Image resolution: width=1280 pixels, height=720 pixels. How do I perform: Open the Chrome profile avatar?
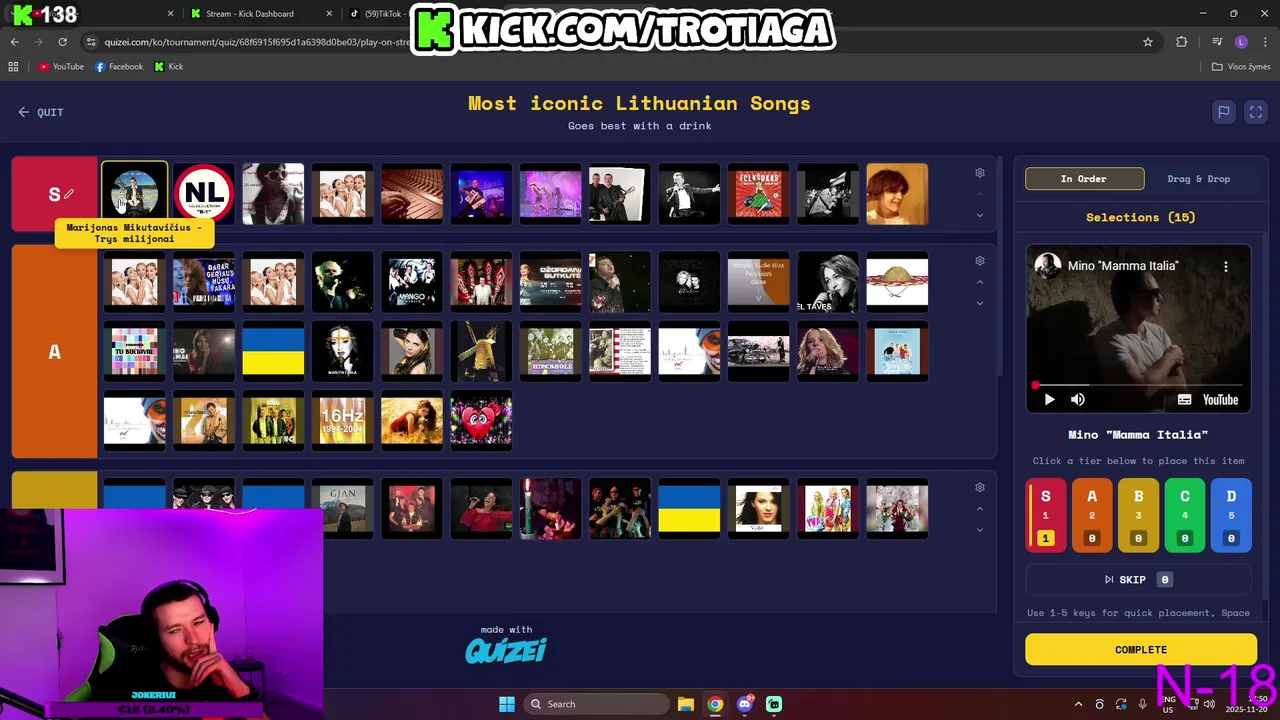point(1241,42)
